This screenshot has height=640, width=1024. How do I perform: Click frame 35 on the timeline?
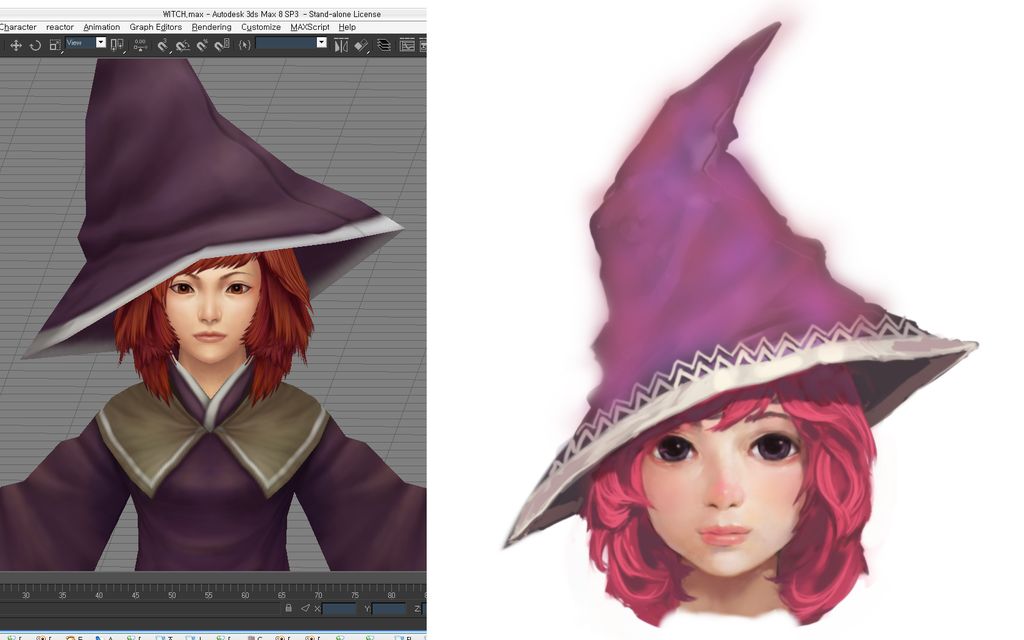click(x=62, y=595)
